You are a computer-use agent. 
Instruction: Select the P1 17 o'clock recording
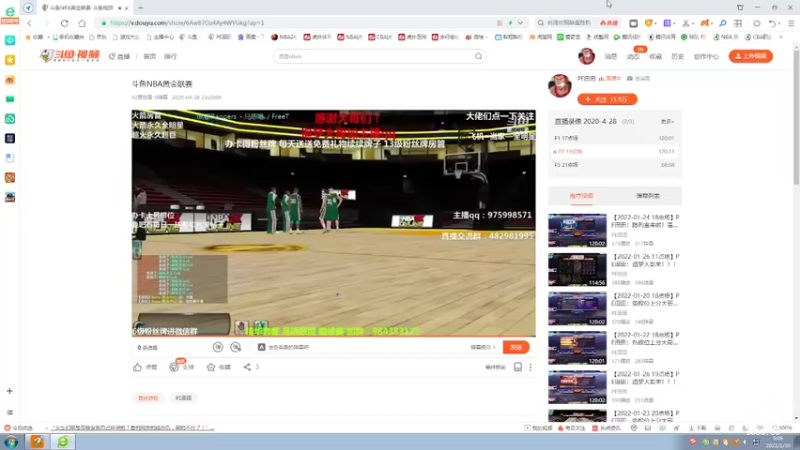(x=614, y=138)
